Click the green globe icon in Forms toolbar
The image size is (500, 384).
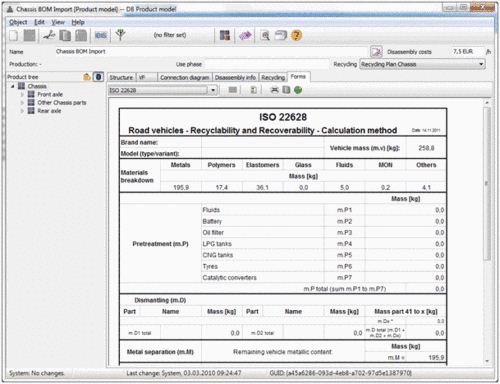tap(298, 90)
